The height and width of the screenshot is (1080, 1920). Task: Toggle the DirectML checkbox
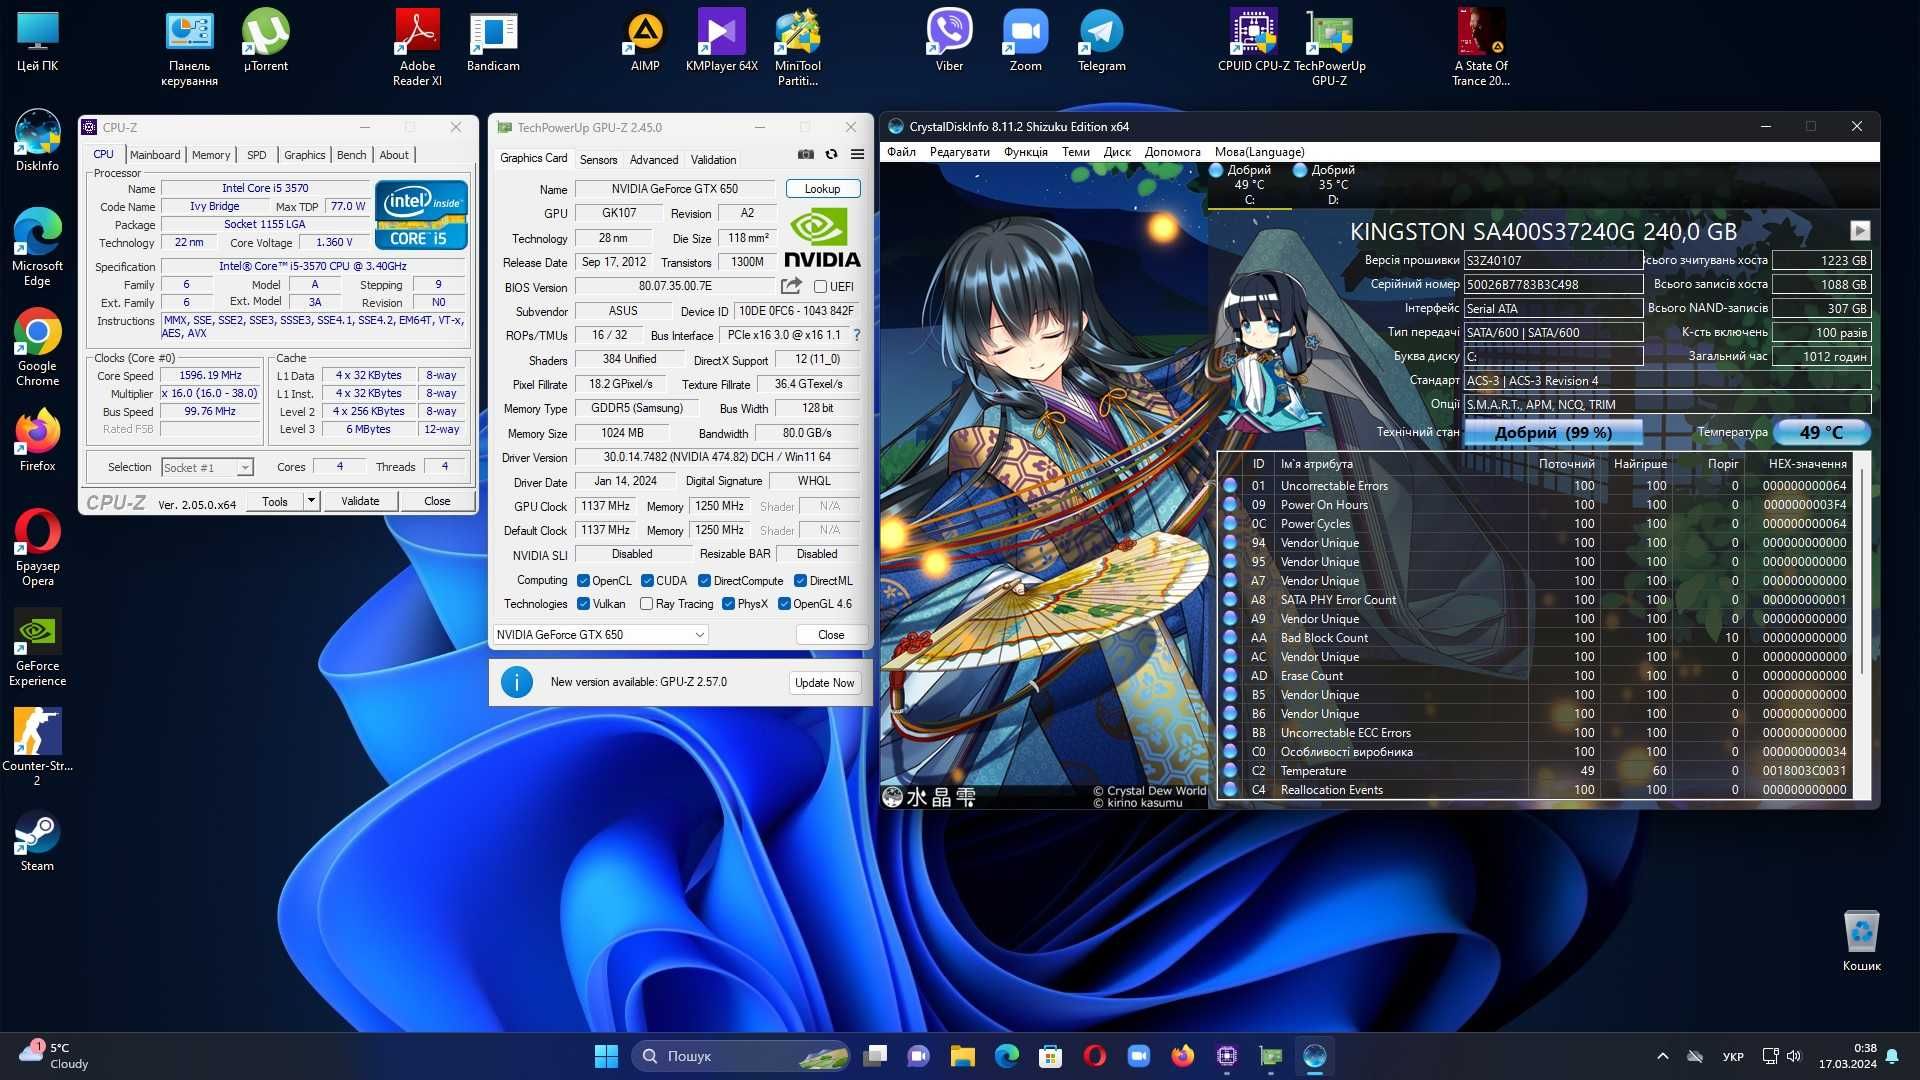click(800, 581)
